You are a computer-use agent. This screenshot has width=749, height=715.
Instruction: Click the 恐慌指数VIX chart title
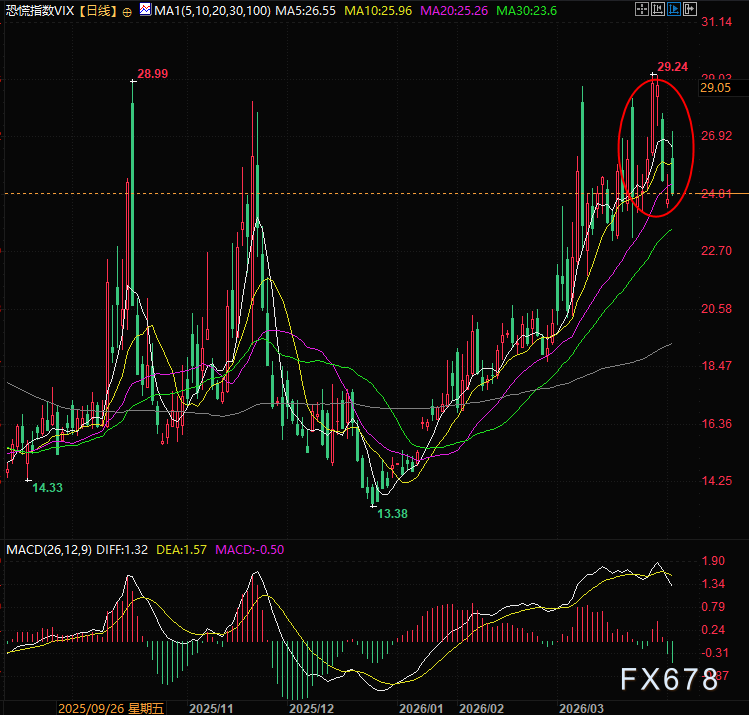pyautogui.click(x=40, y=12)
